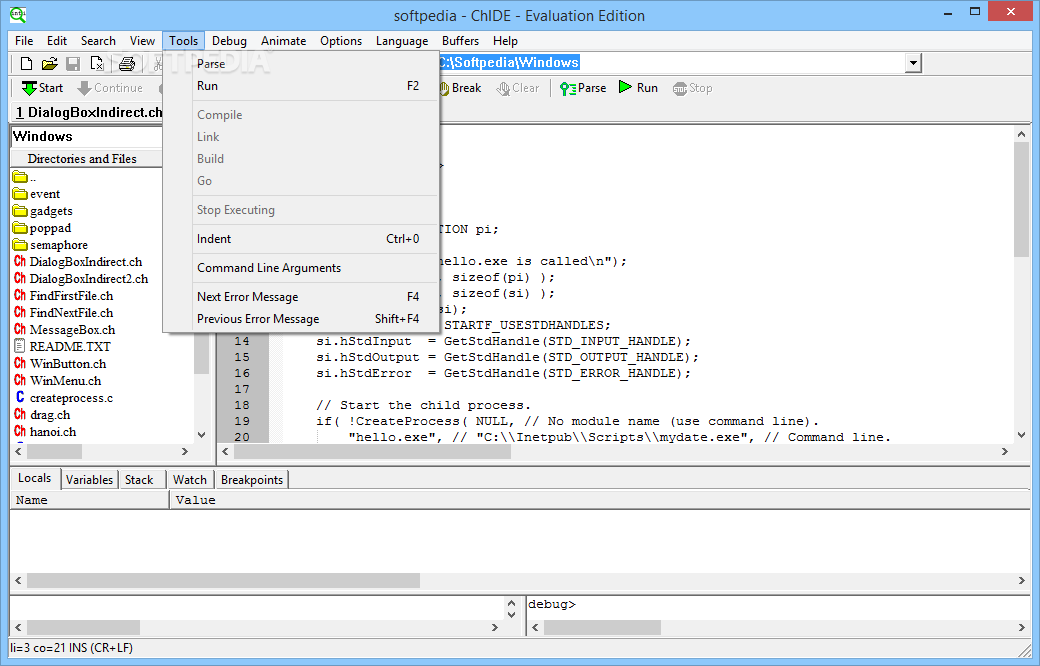Click the code editor vertical scrollbar thumb
The width and height of the screenshot is (1040, 666).
(x=1021, y=199)
